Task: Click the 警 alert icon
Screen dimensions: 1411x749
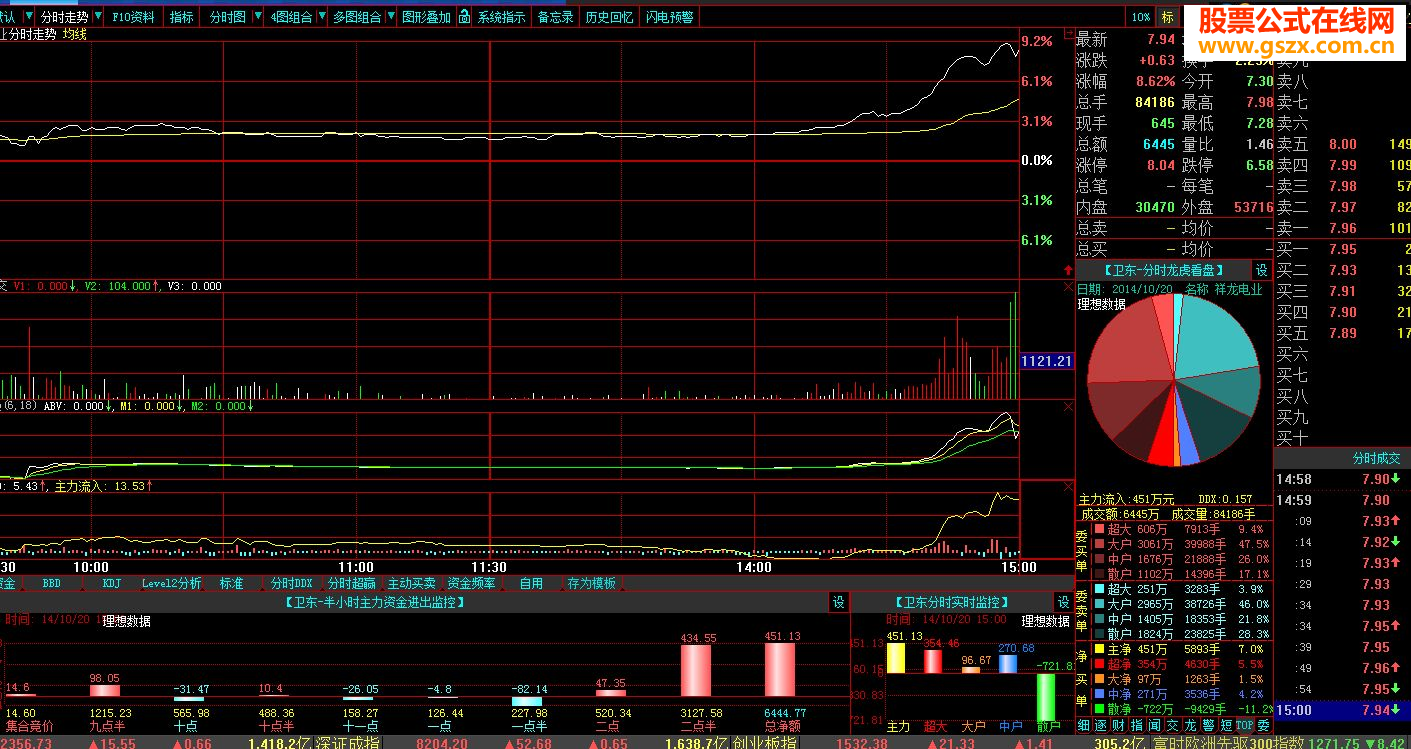Action: [1208, 725]
